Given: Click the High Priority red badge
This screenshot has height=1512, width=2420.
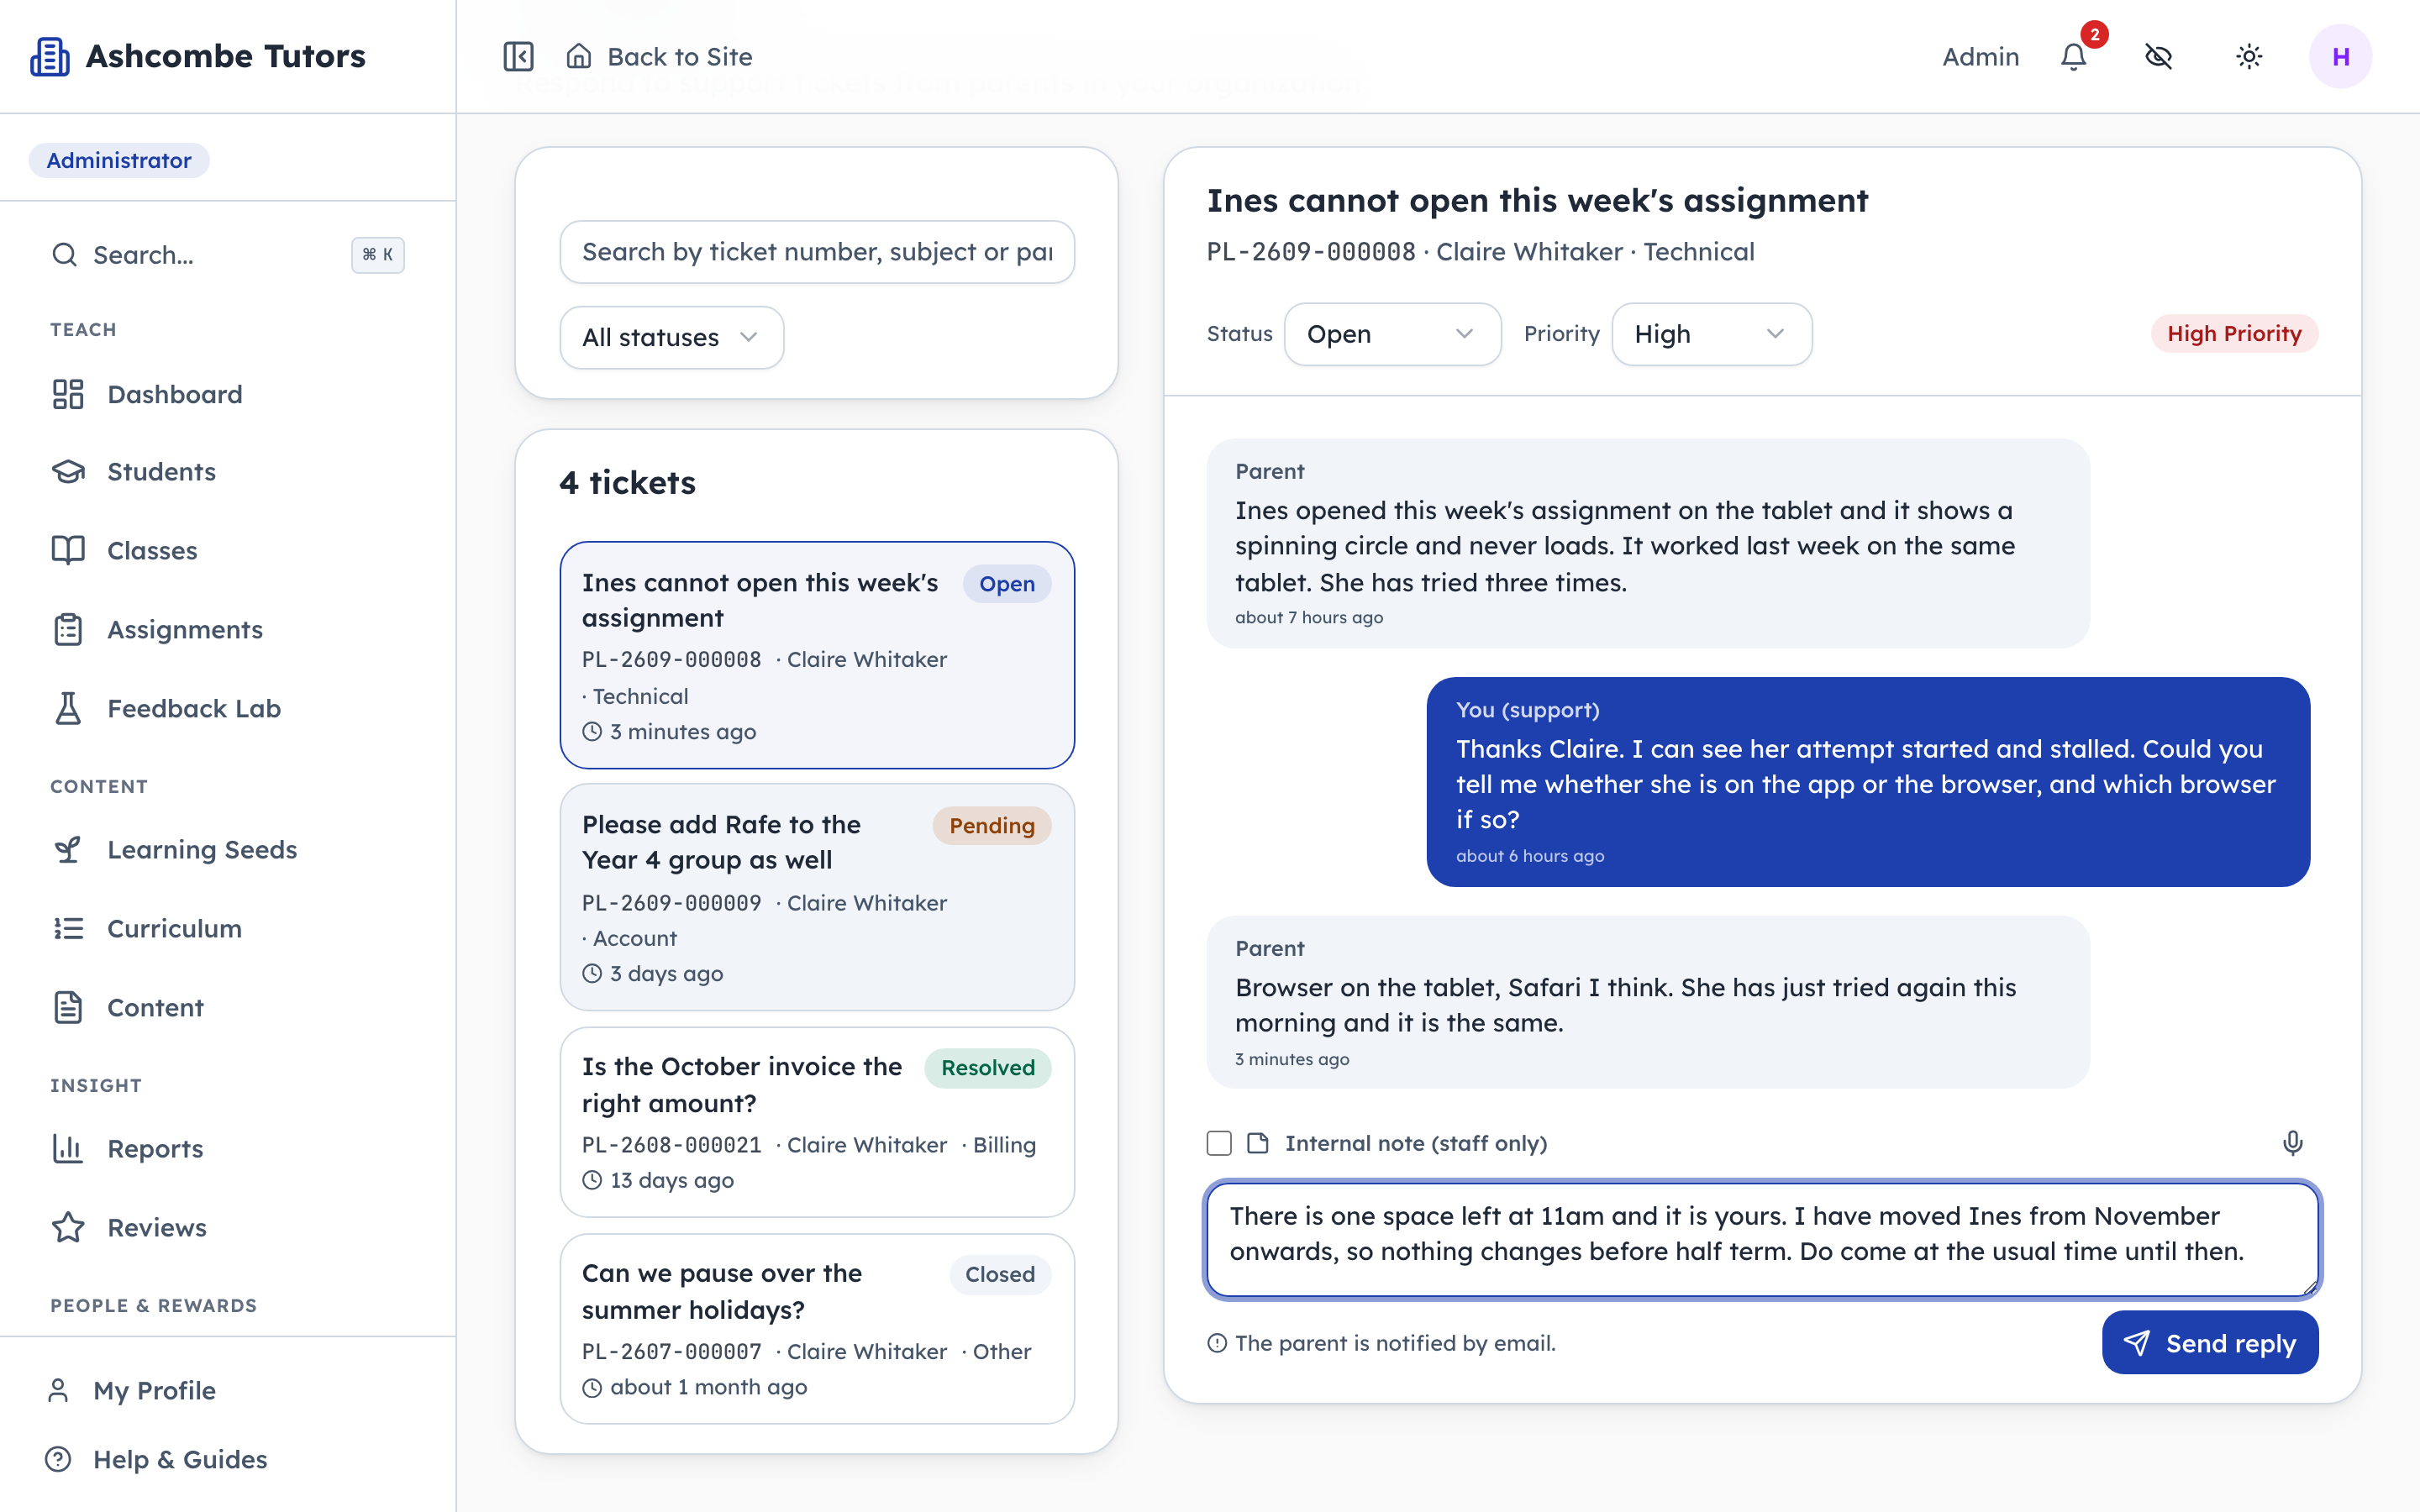Looking at the screenshot, I should point(2234,333).
